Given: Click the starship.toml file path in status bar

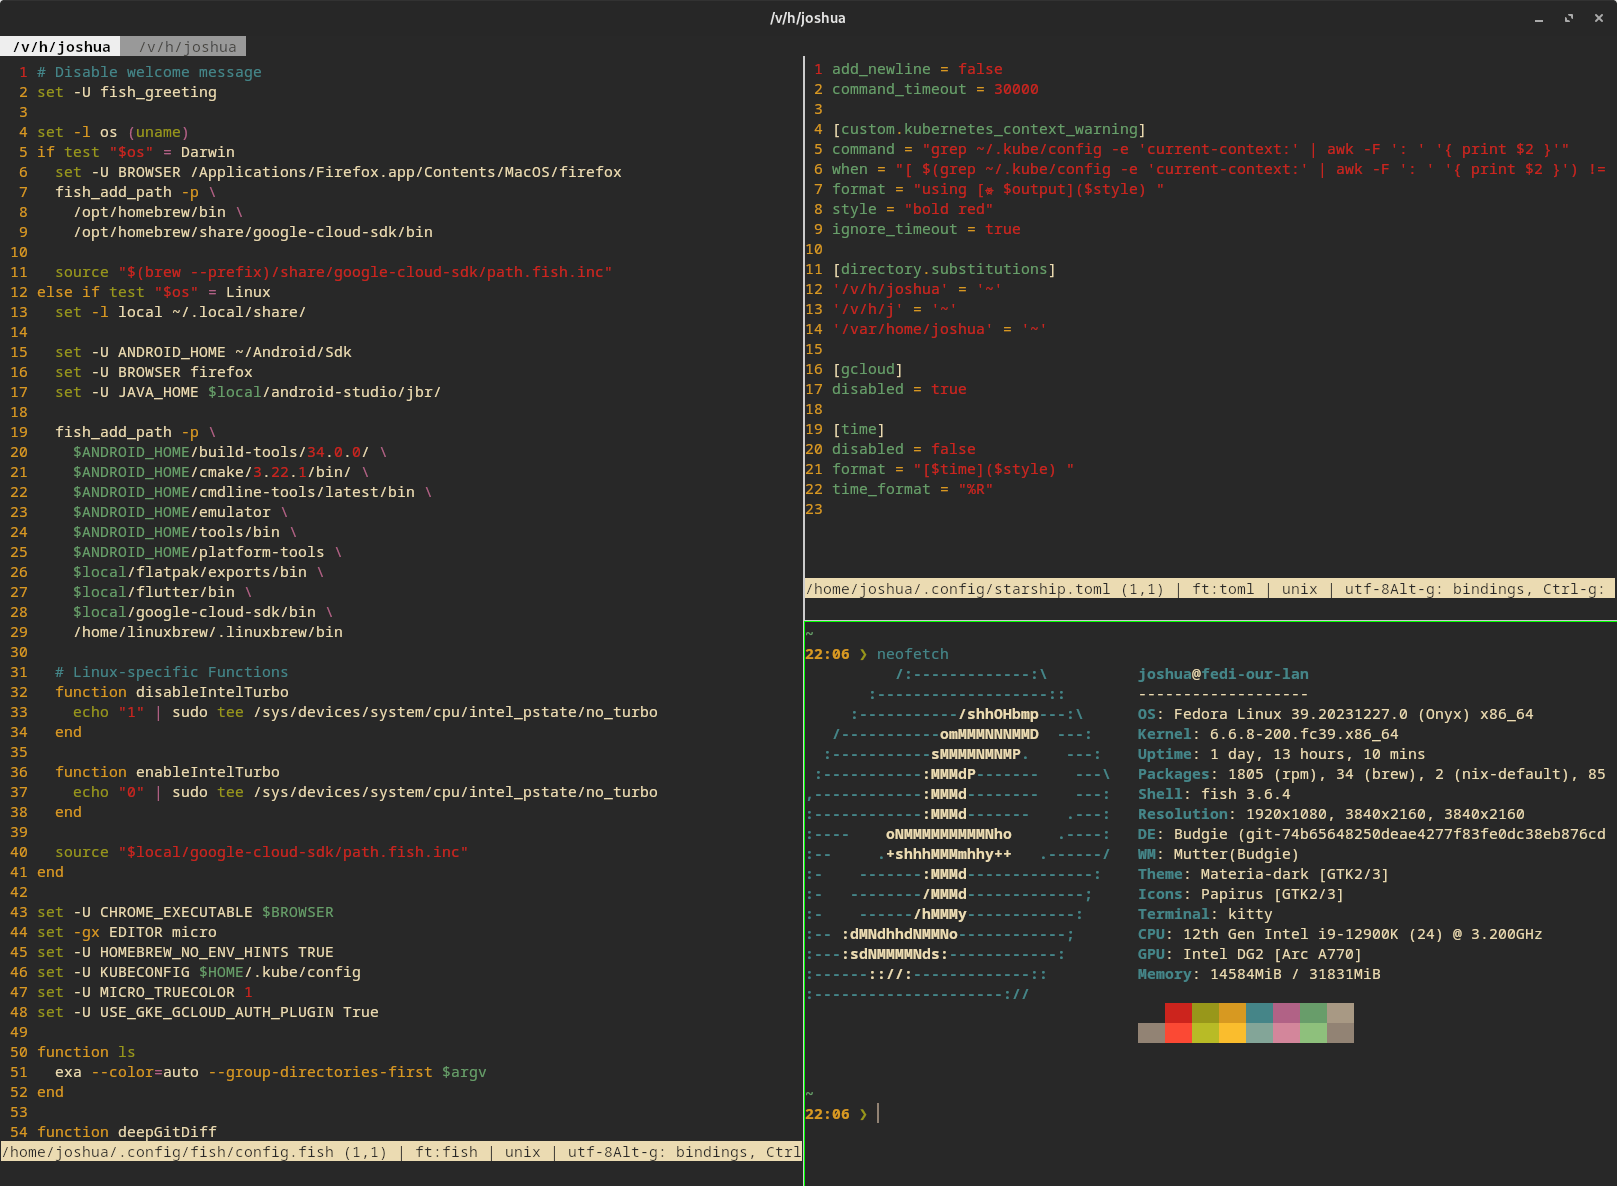Looking at the screenshot, I should point(957,589).
